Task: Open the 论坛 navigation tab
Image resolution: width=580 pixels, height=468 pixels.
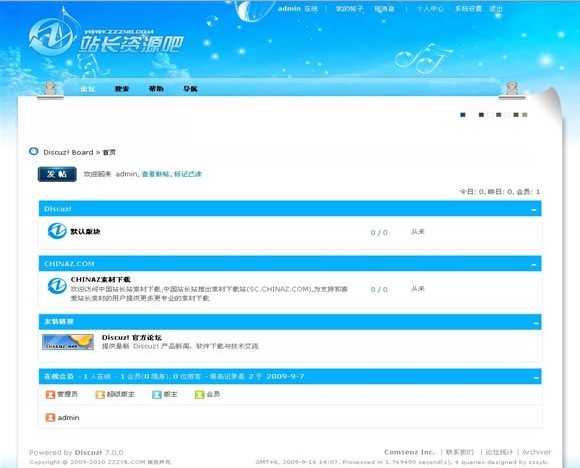Action: point(88,89)
